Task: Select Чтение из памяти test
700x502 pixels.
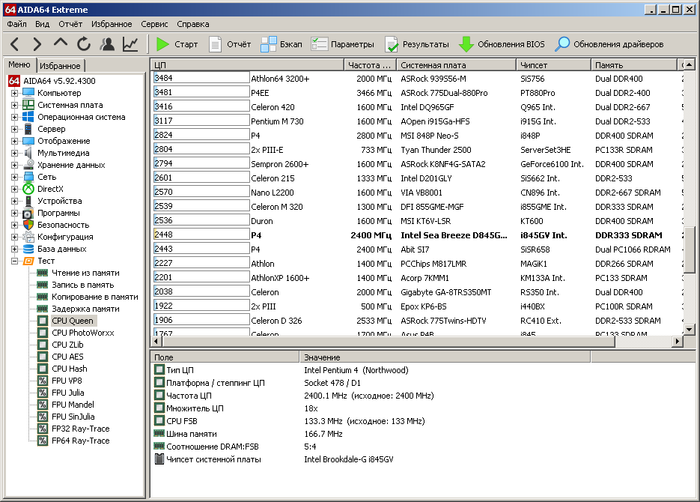Action: pyautogui.click(x=85, y=273)
